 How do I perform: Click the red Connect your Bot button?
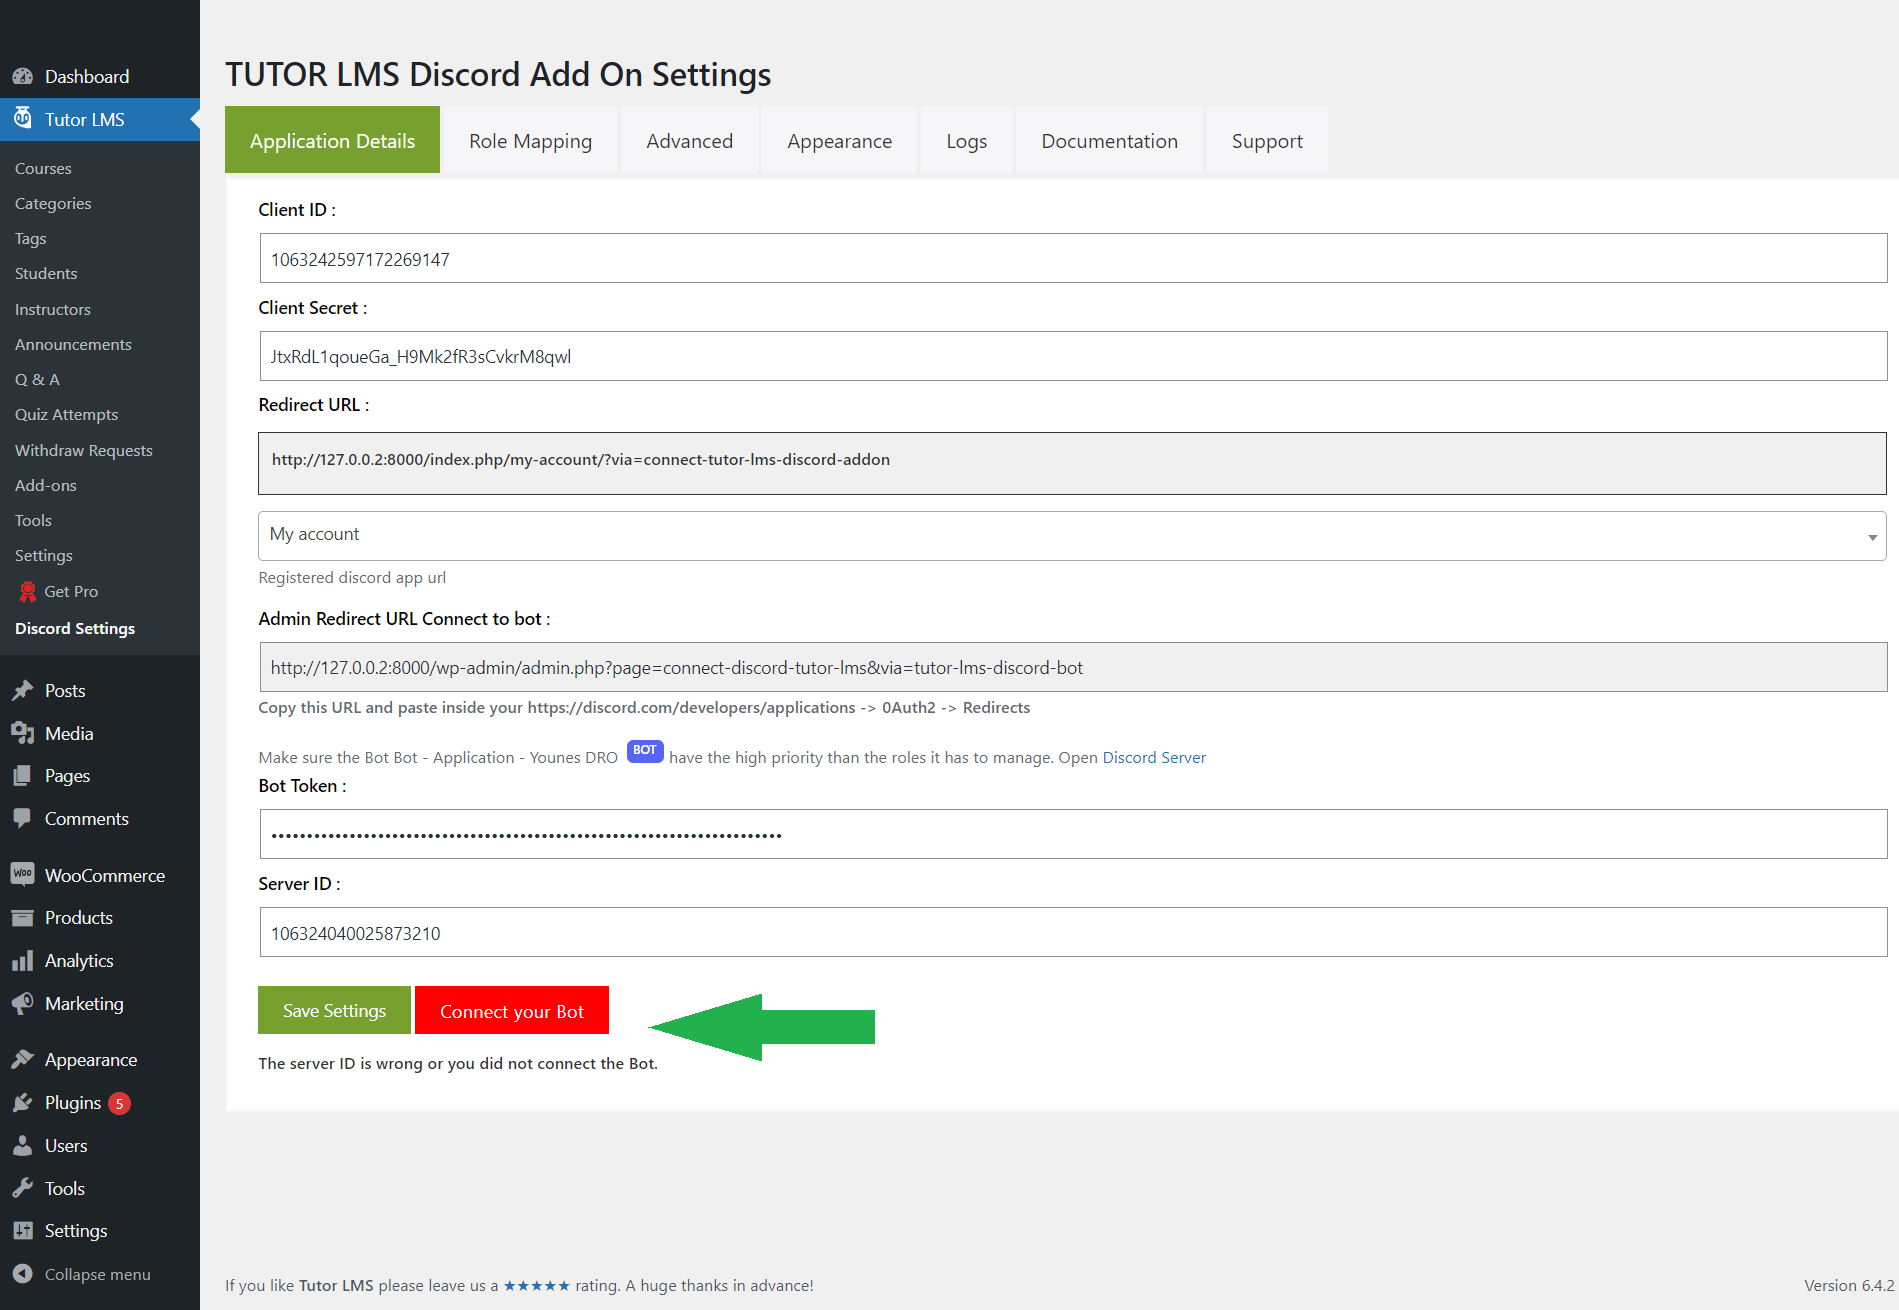511,1011
